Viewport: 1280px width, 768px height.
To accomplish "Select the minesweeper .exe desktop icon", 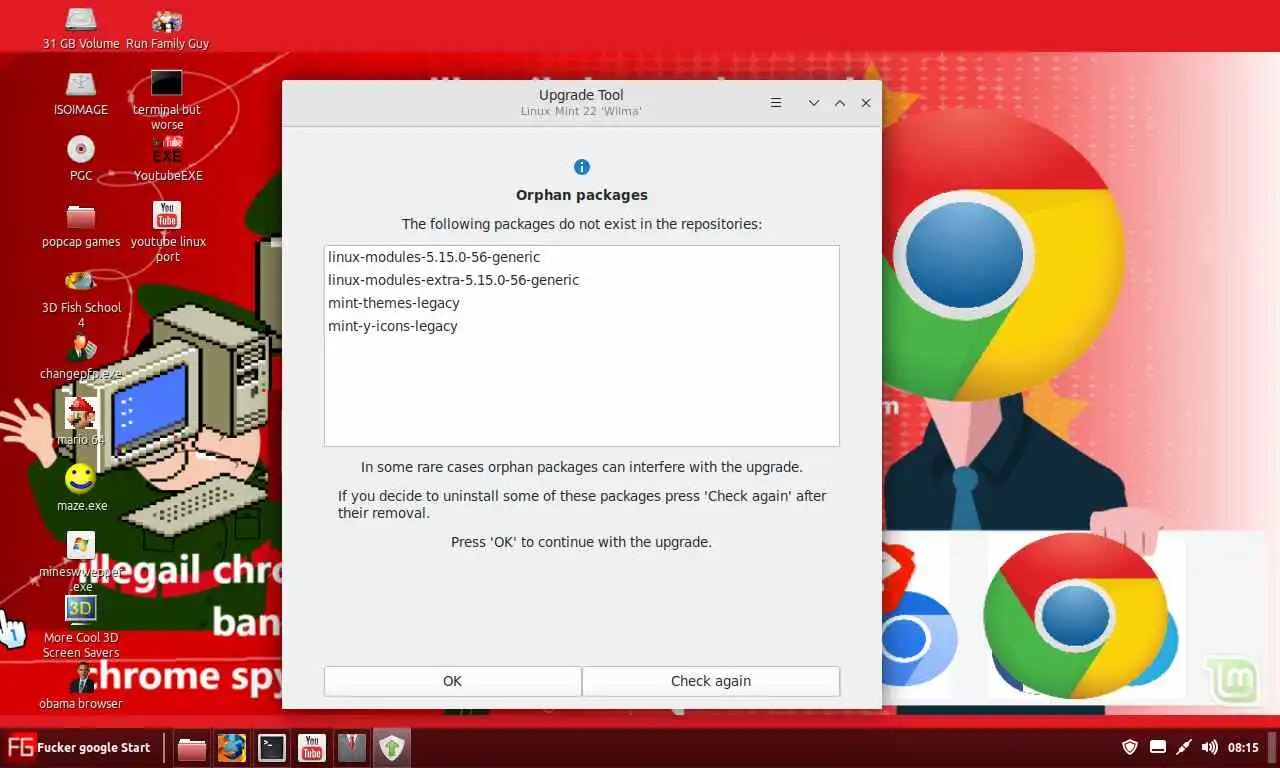I will pos(81,562).
